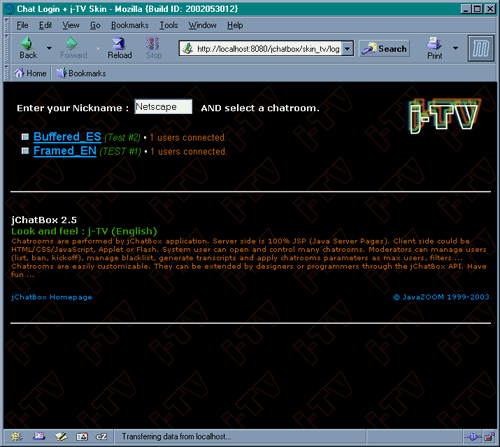Screen dimensions: 500x447
Task: Open the Forward history dropdown arrow
Action: click(98, 49)
